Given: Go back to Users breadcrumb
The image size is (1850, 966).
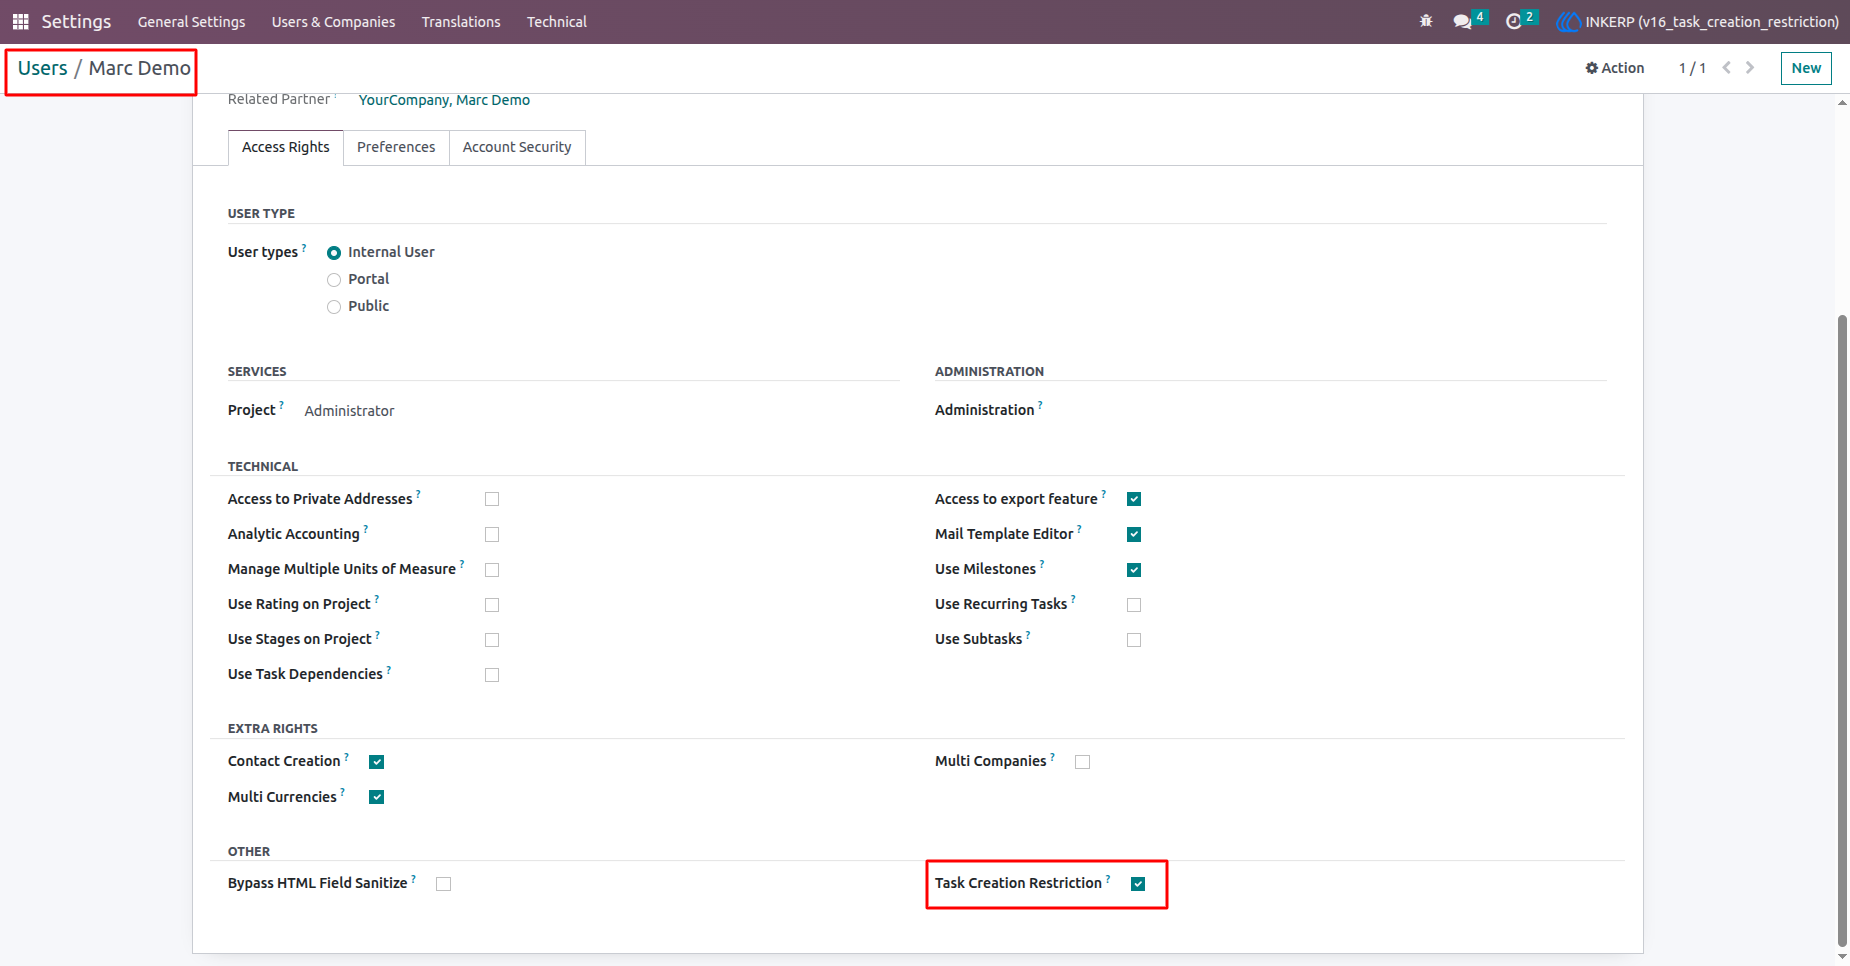Looking at the screenshot, I should point(43,68).
